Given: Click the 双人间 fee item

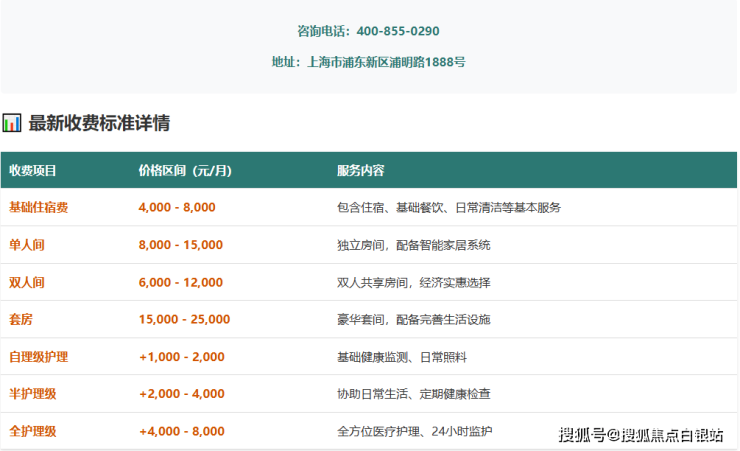Looking at the screenshot, I should [x=27, y=282].
